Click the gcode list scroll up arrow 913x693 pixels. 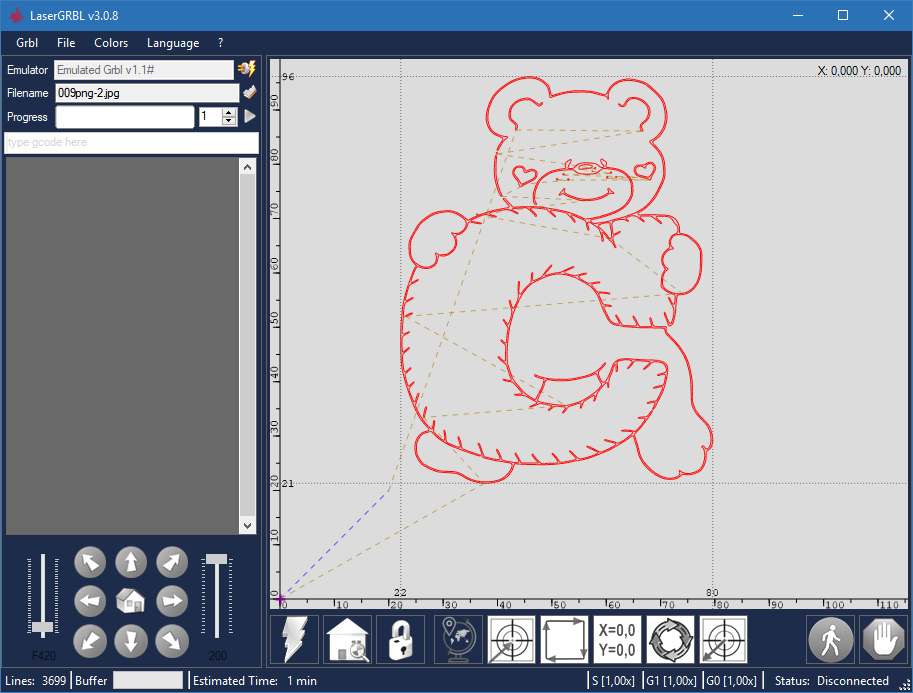[247, 168]
